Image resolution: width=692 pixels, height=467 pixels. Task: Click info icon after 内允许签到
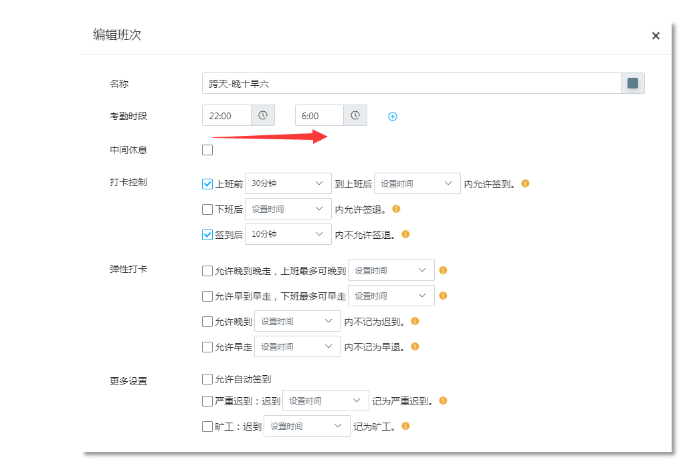pos(525,184)
